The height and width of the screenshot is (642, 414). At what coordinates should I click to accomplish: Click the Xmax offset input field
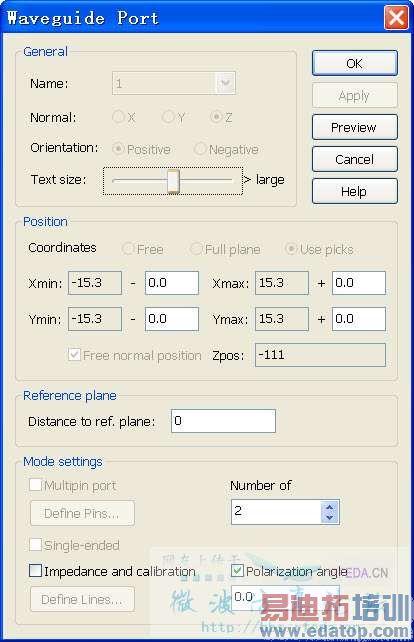(359, 283)
